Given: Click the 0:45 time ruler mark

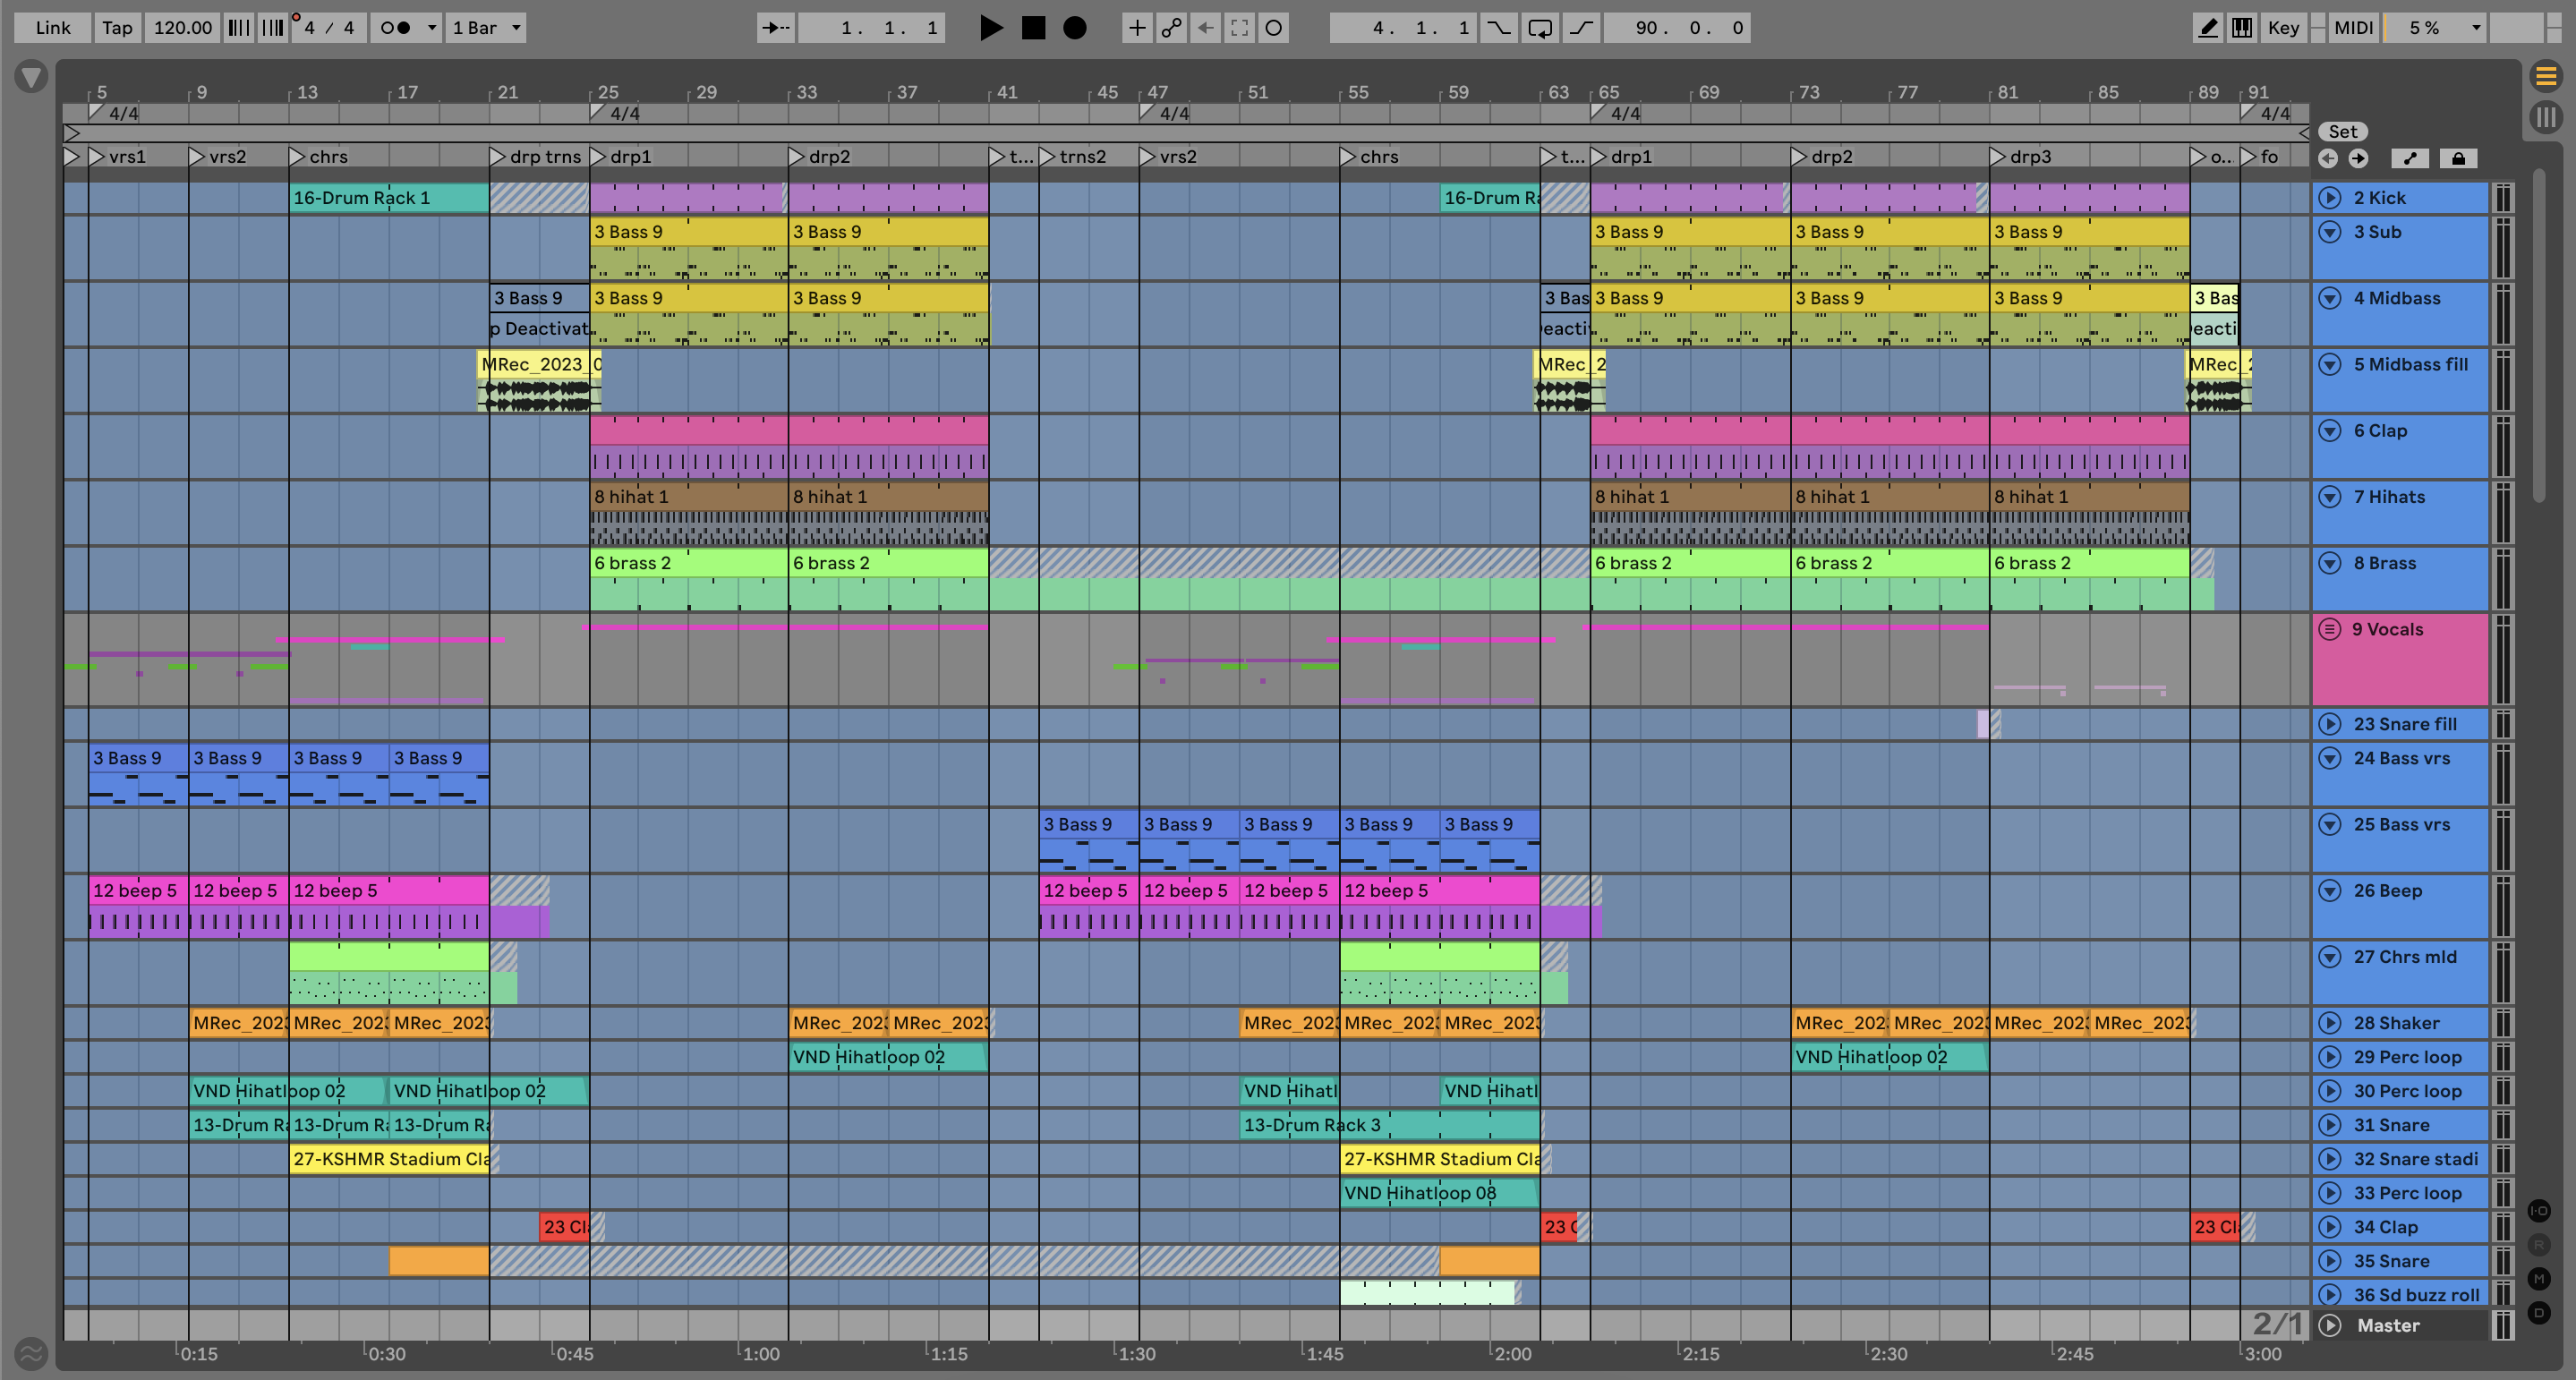Looking at the screenshot, I should click(574, 1354).
